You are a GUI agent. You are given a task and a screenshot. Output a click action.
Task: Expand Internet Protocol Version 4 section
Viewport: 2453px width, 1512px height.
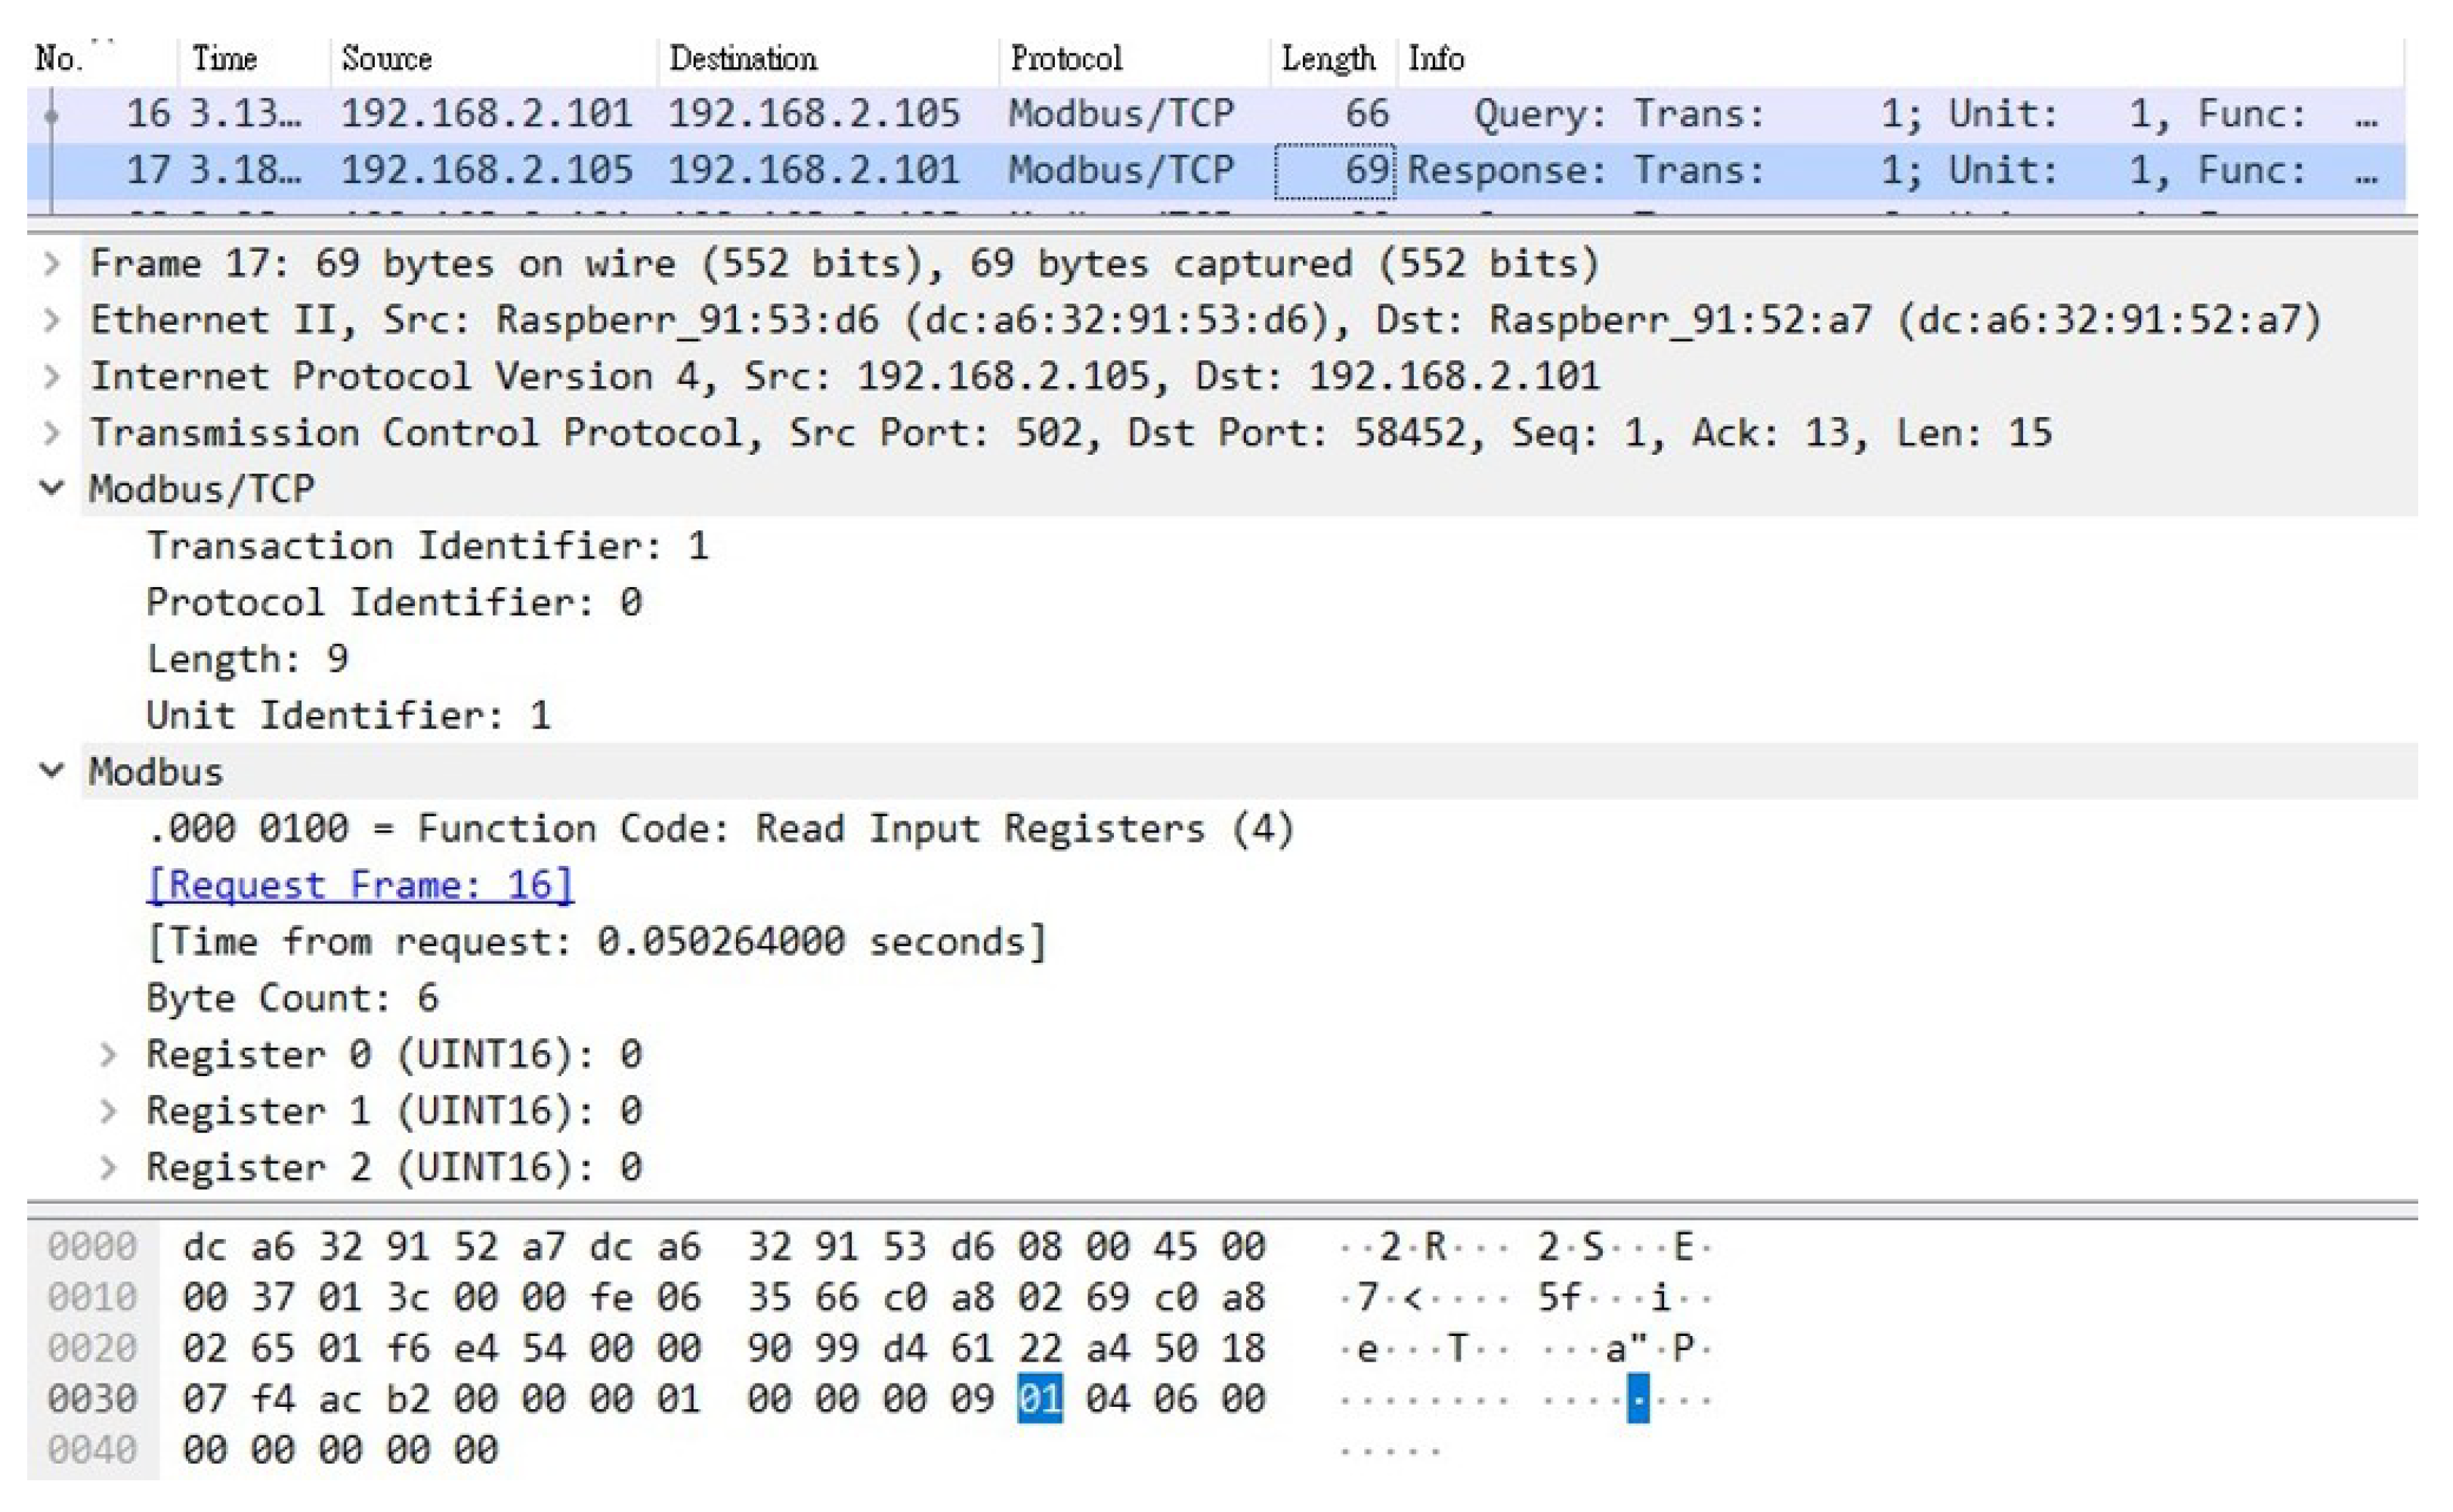[52, 377]
